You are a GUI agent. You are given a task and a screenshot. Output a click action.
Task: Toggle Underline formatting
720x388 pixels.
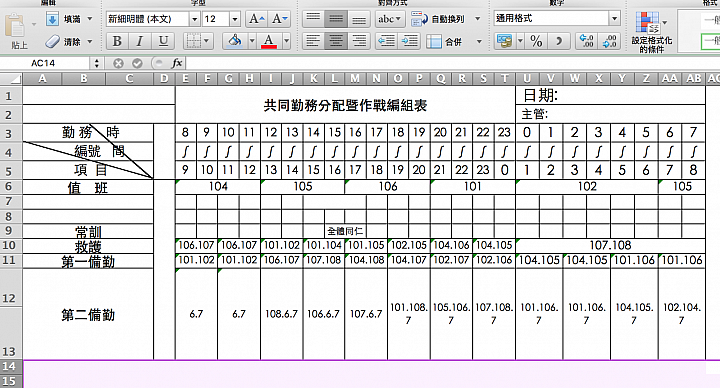[163, 41]
